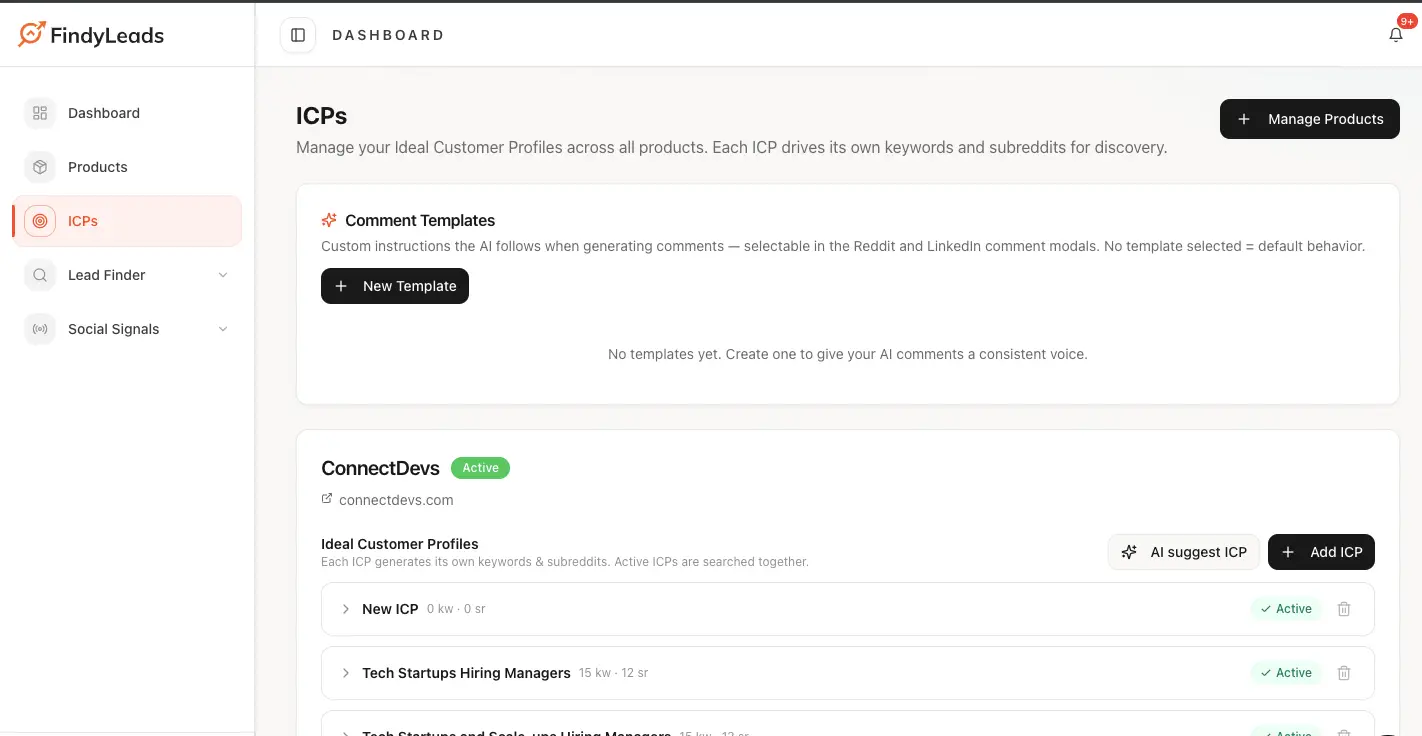Screen dimensions: 1422x736
Task: Click the ConnectDevs Active badge
Action: 480,468
